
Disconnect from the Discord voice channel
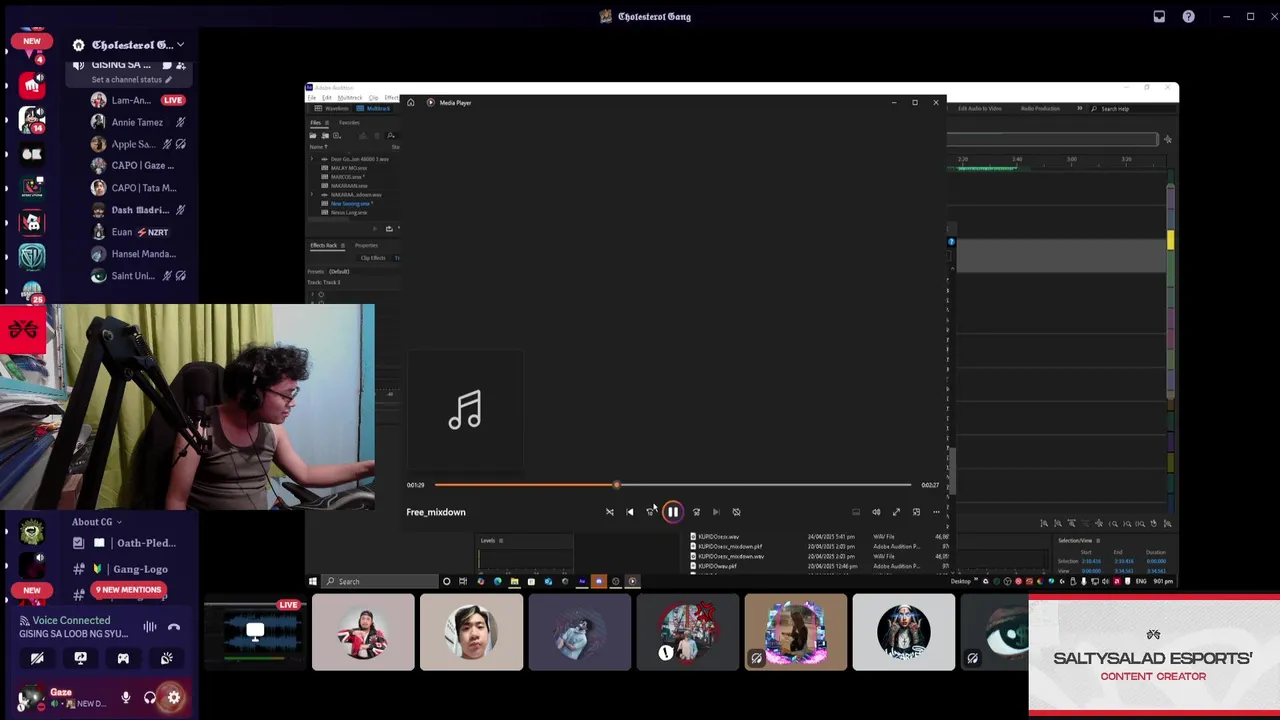[x=174, y=627]
